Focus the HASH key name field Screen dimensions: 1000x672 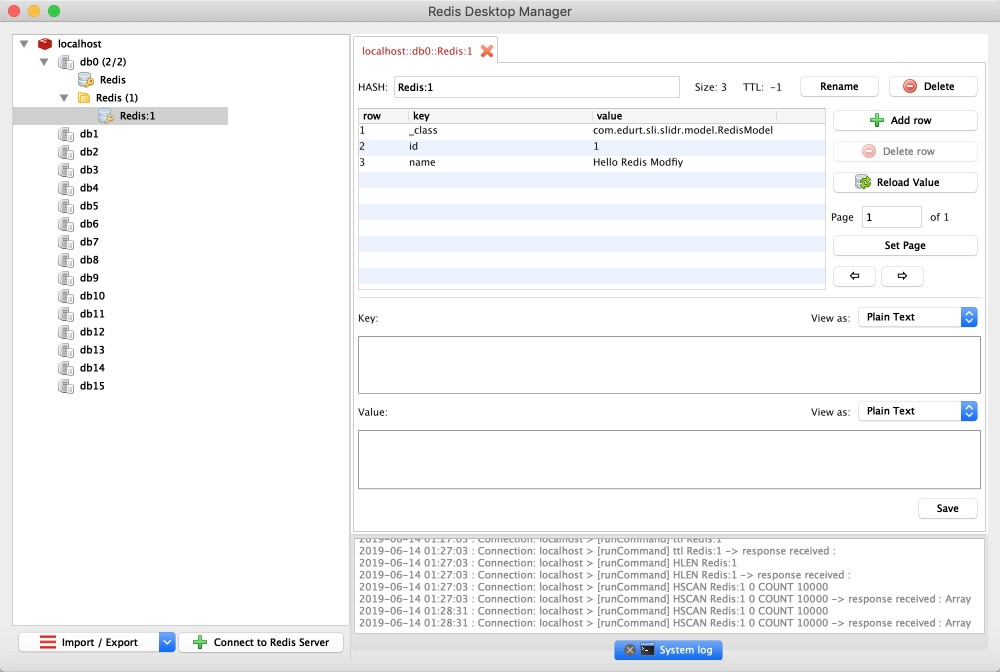tap(536, 87)
